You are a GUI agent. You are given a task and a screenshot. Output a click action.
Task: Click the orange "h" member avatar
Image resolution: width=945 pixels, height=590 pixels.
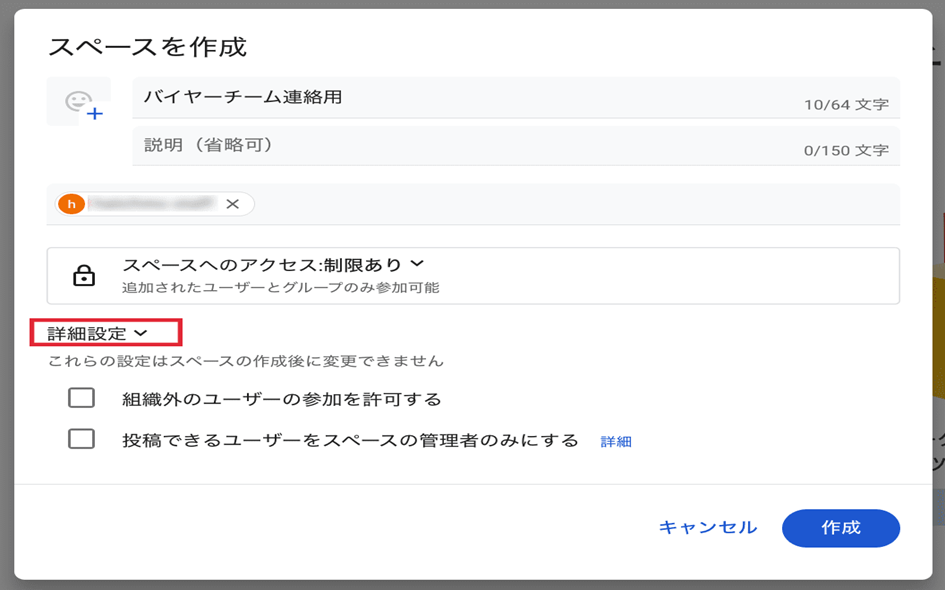click(71, 204)
